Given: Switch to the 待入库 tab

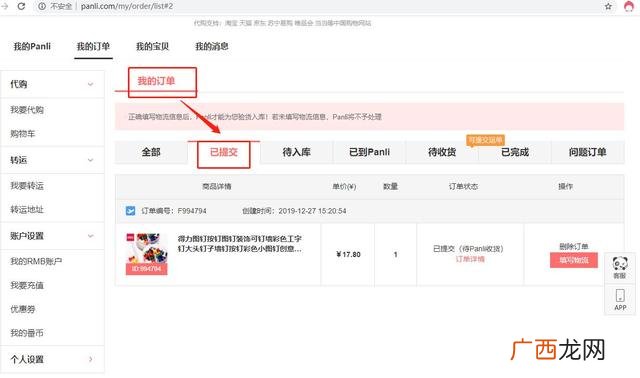Looking at the screenshot, I should [297, 152].
